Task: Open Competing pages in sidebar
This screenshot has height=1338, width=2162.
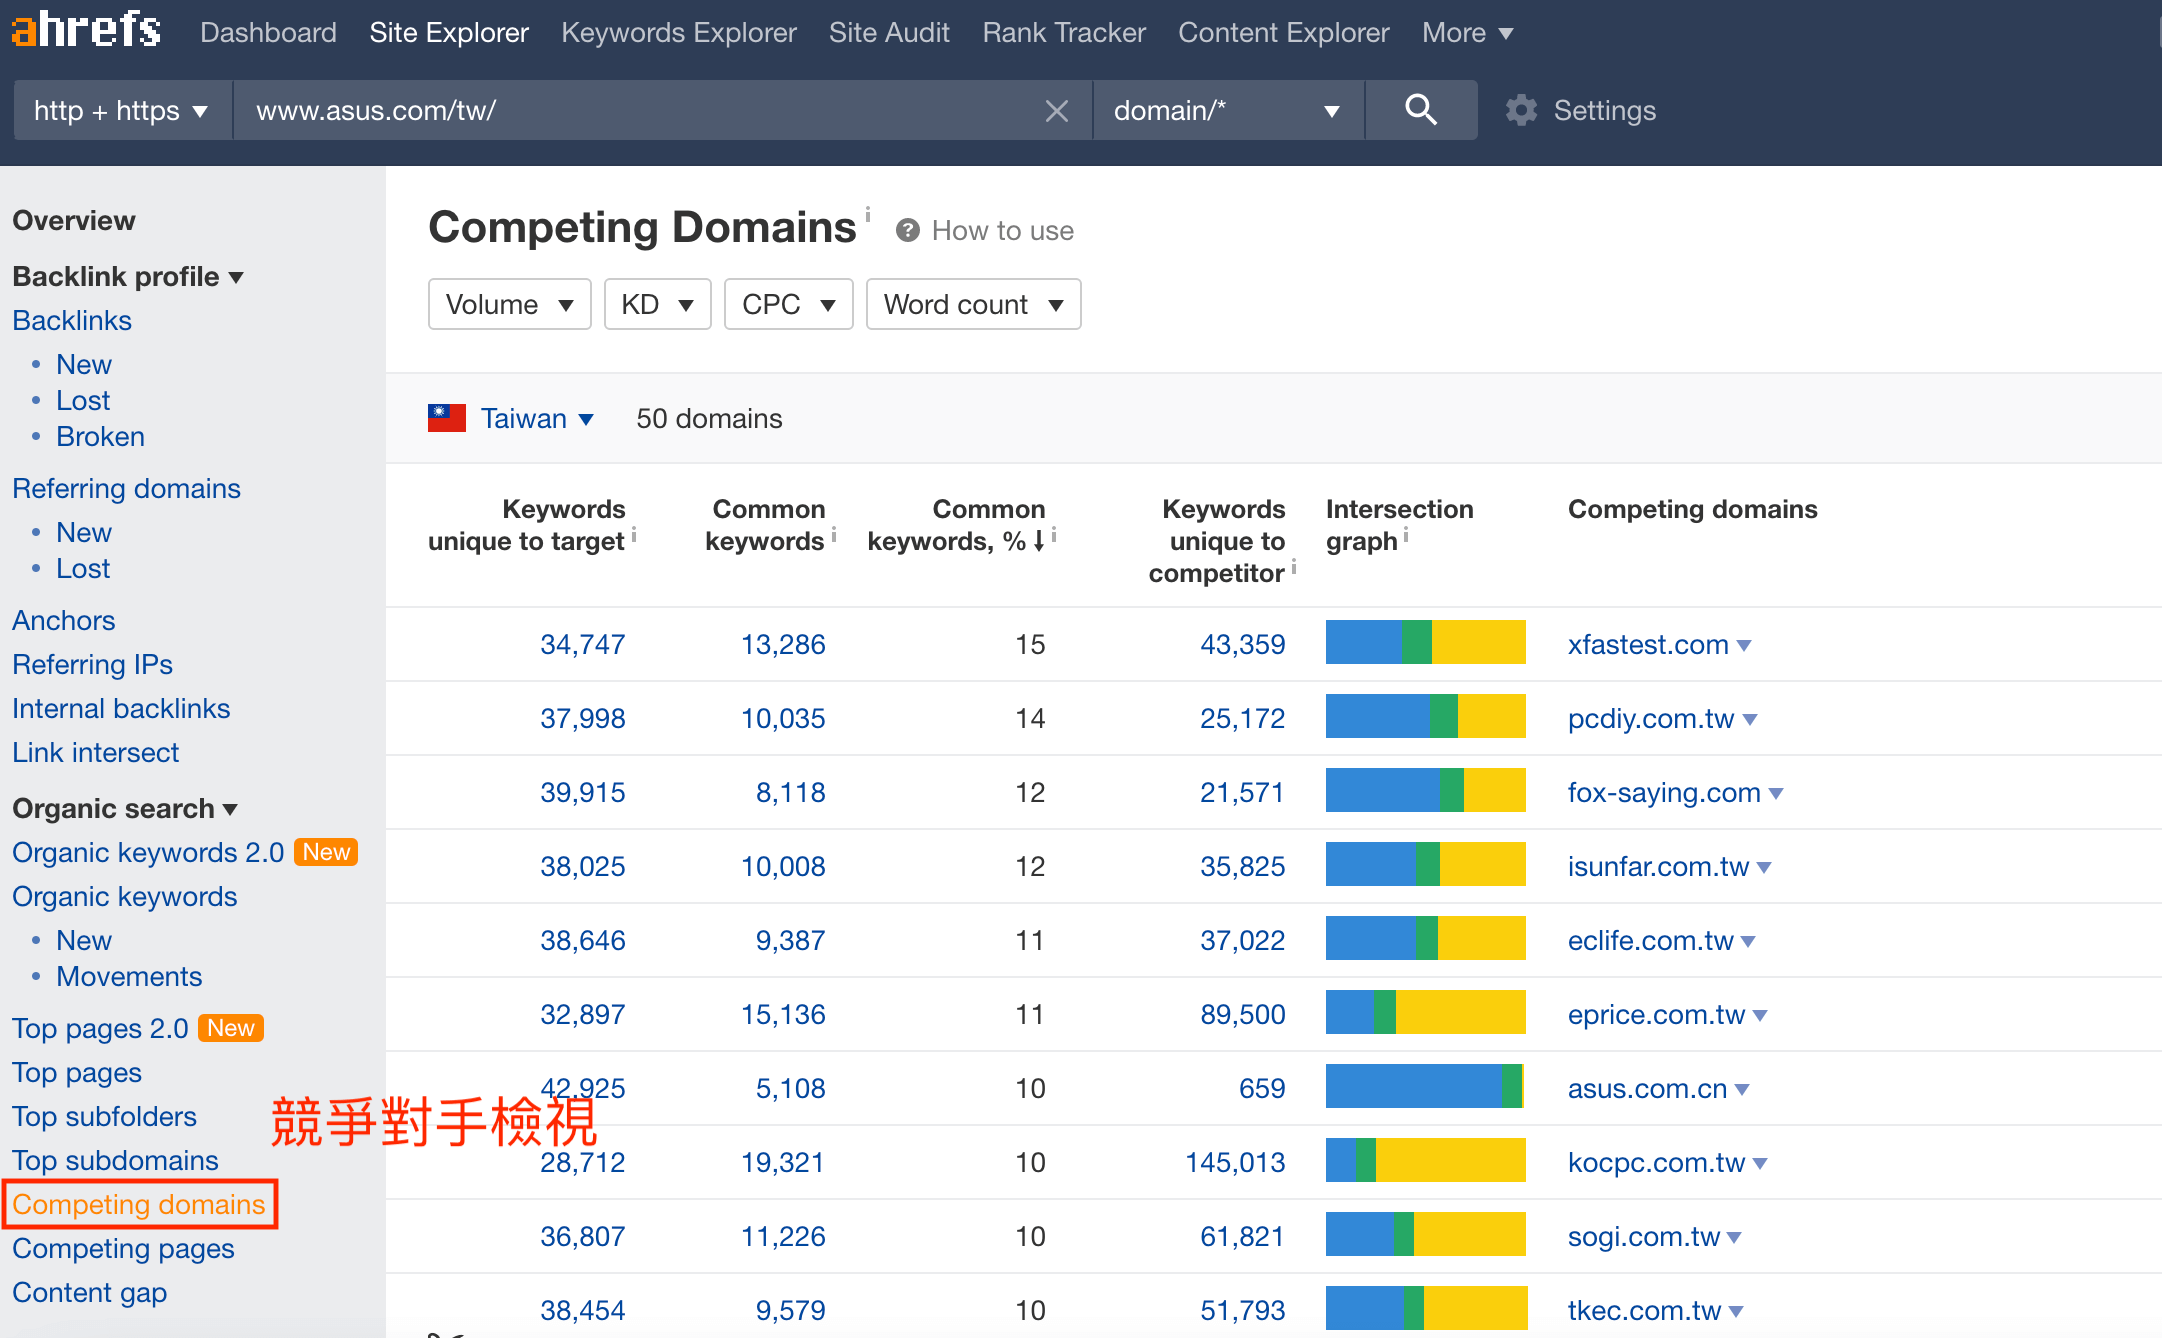Action: 123,1248
